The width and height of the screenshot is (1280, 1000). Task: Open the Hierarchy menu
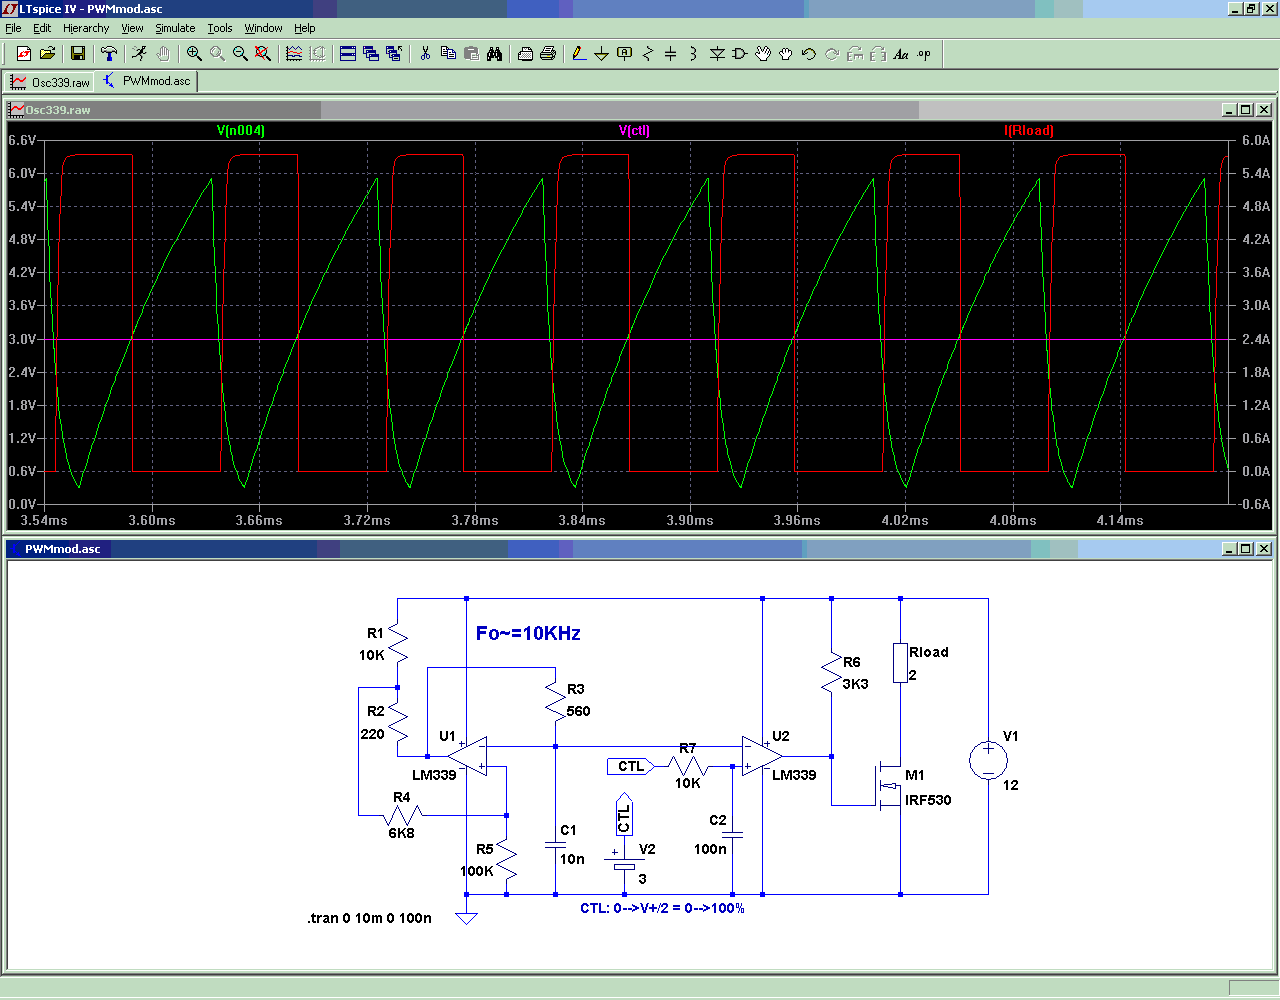86,28
